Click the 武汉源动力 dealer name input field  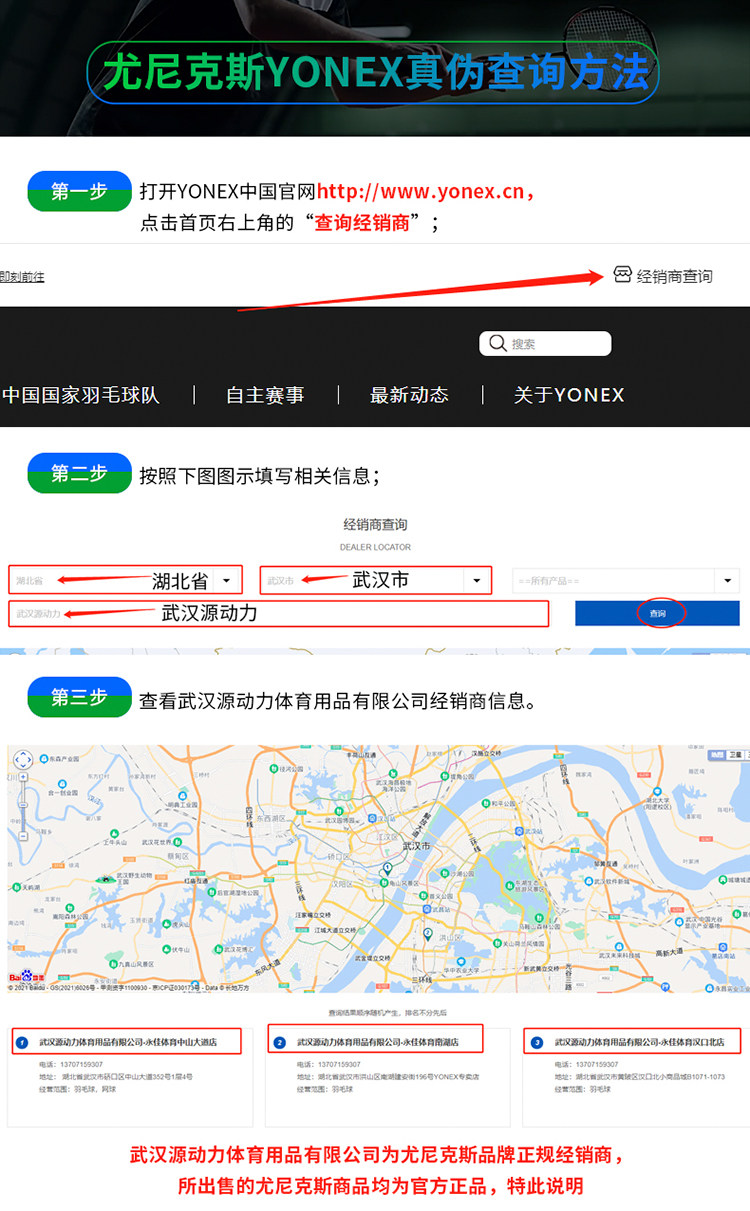(279, 613)
